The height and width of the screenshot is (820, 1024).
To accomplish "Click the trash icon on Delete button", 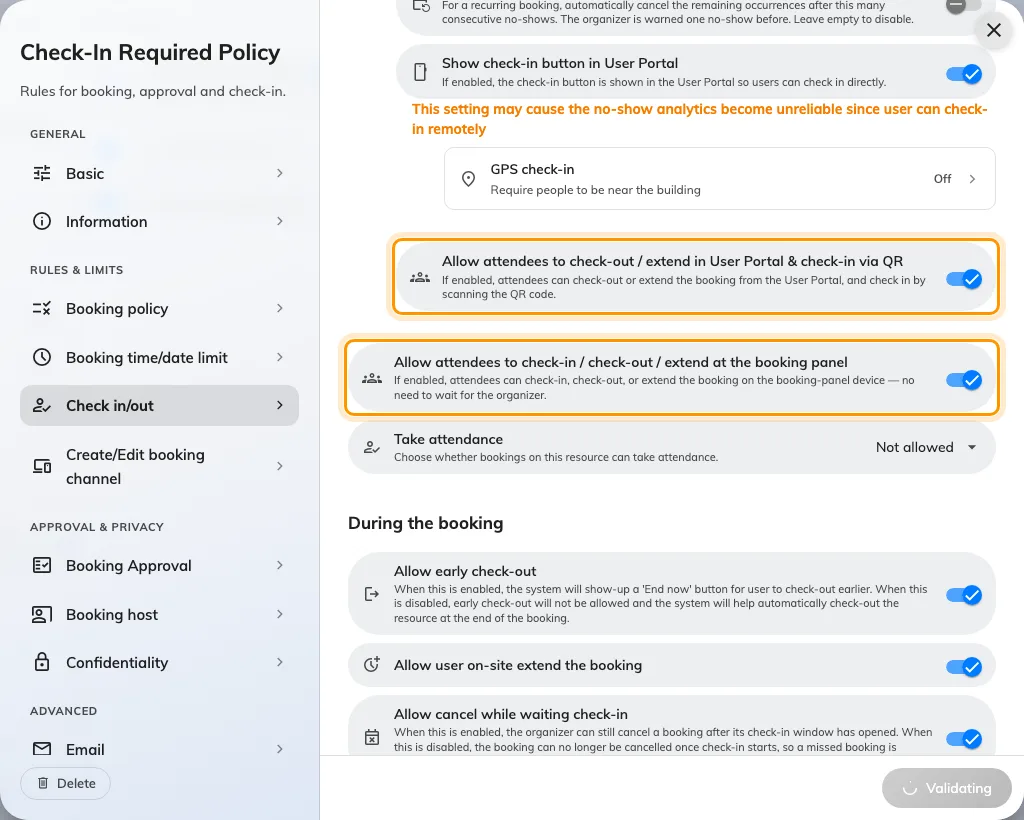I will click(x=43, y=783).
